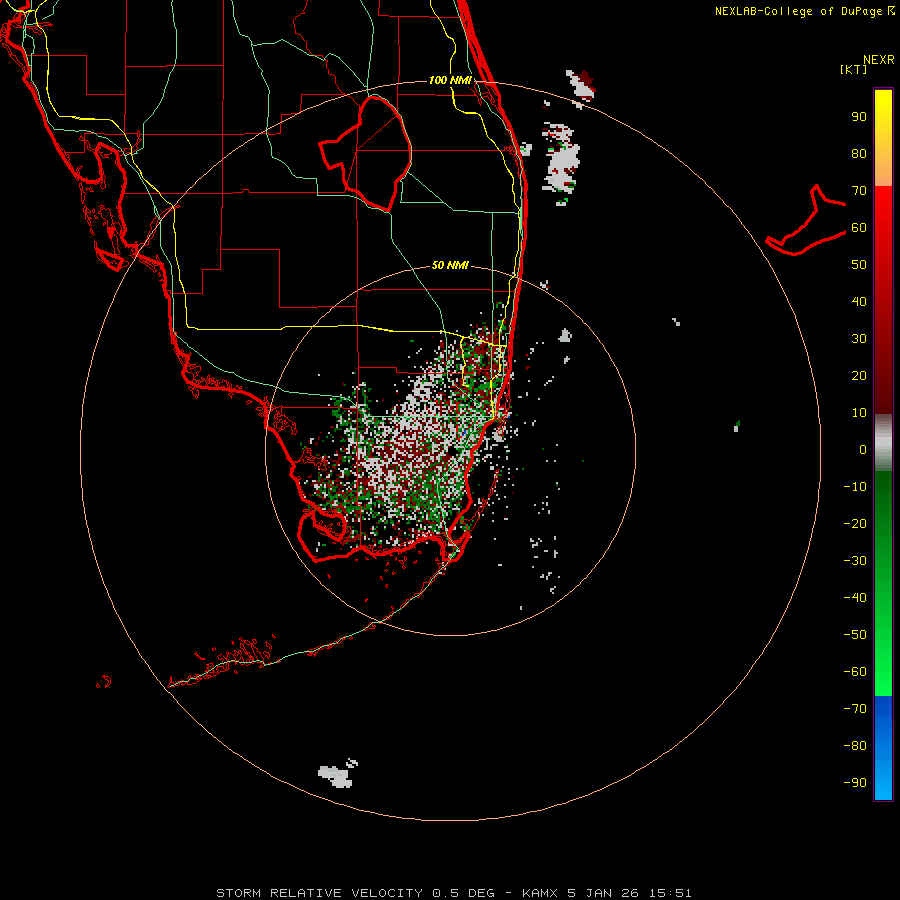Click the 10 value on the velocity scale
Image resolution: width=900 pixels, height=900 pixels.
tap(859, 413)
